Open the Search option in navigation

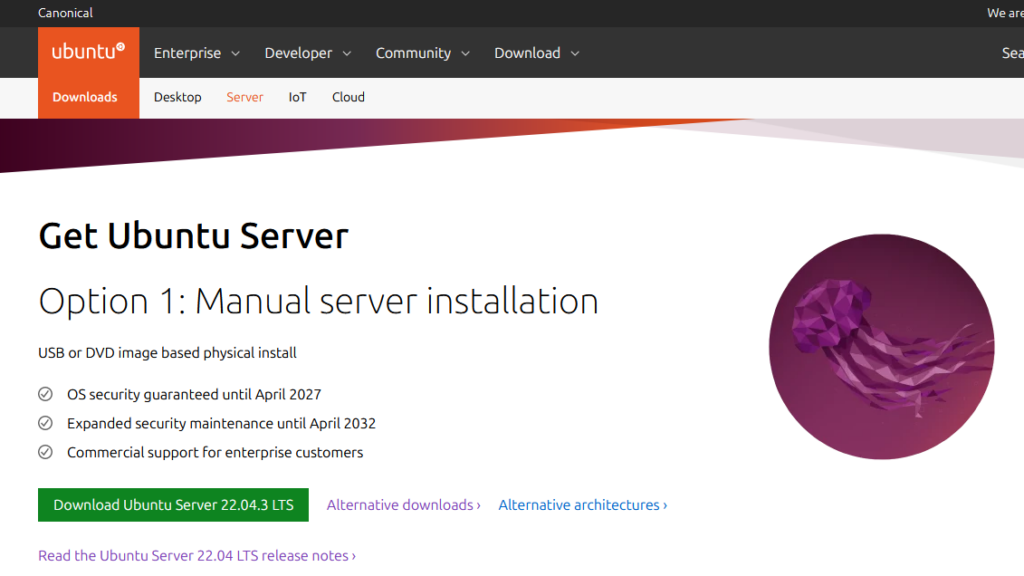pyautogui.click(x=1012, y=53)
